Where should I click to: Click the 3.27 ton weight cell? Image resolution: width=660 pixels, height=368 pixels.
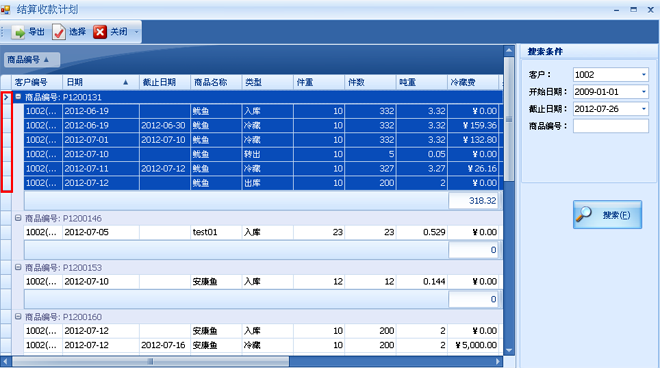422,168
